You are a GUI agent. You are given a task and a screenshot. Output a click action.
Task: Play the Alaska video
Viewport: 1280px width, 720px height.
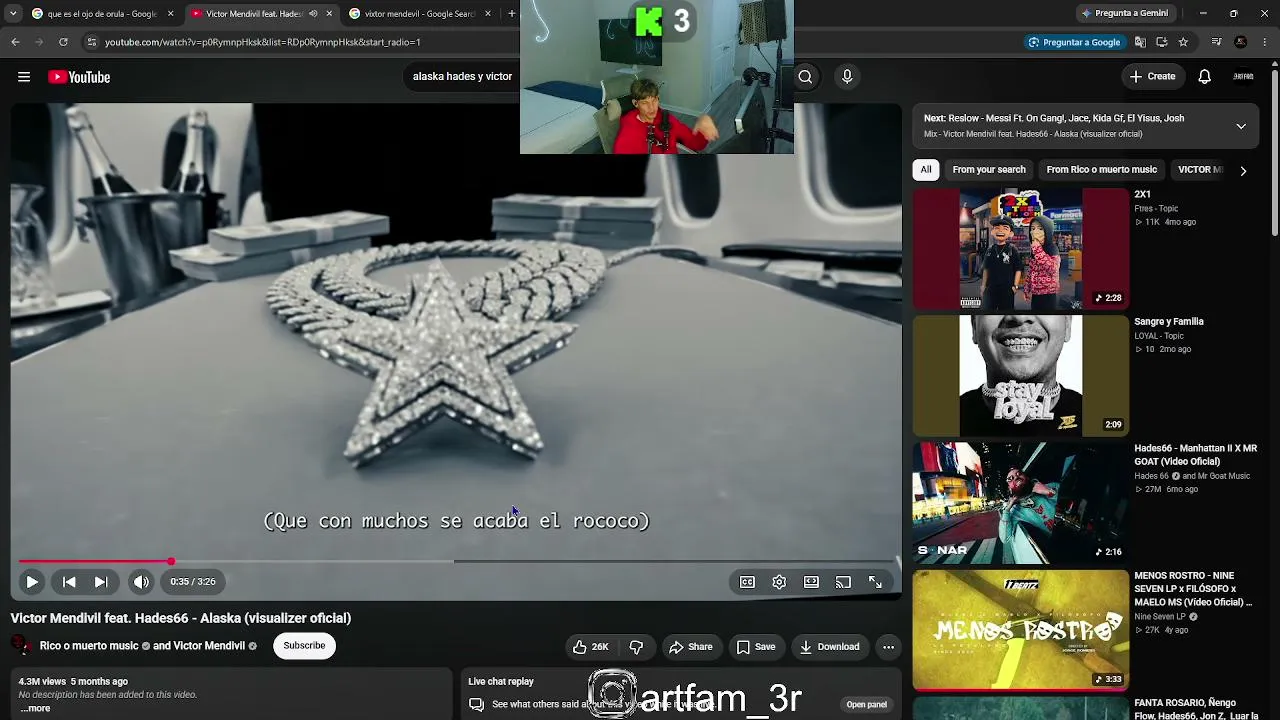click(32, 581)
